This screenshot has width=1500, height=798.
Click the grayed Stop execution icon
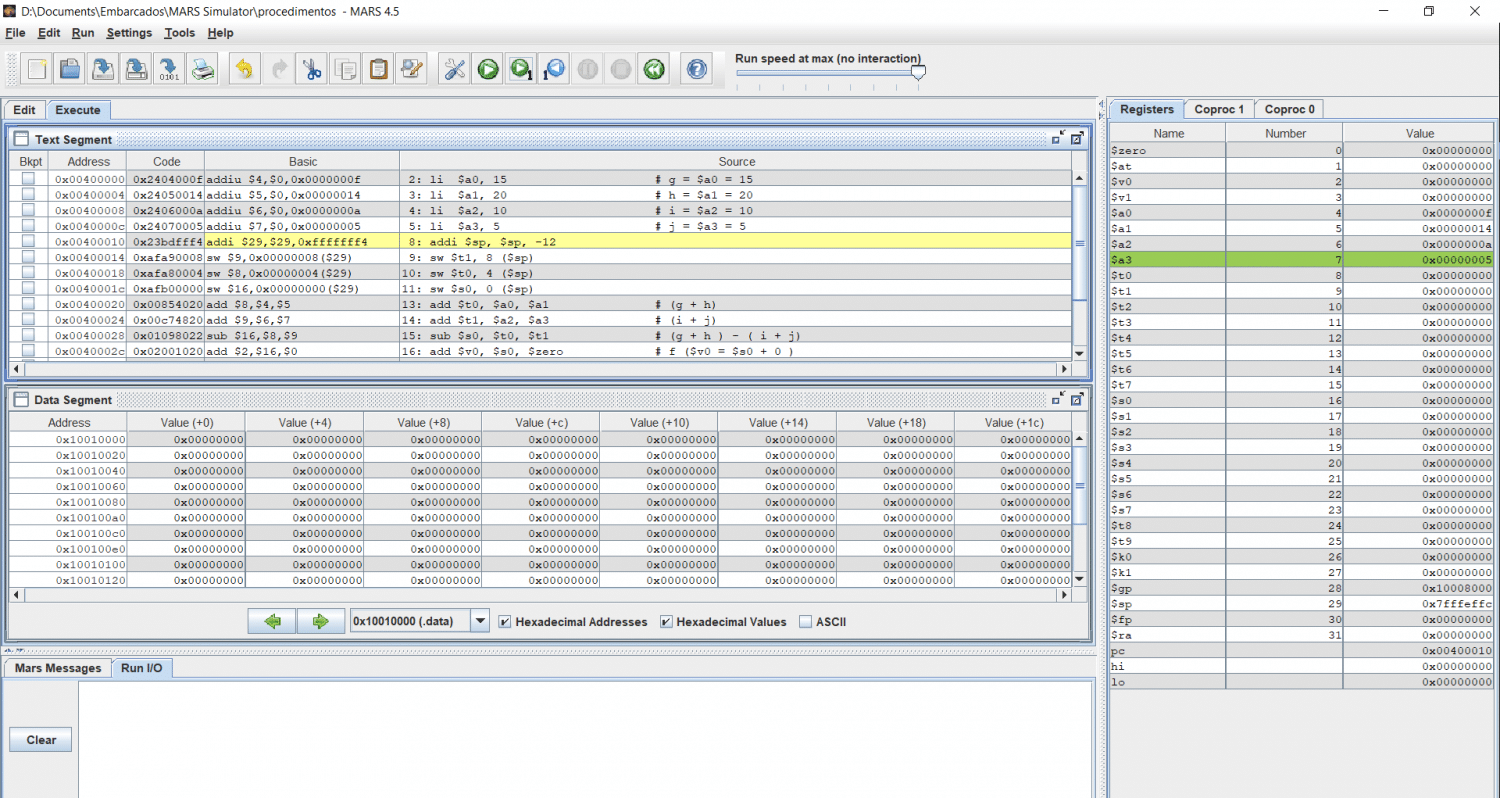(621, 69)
